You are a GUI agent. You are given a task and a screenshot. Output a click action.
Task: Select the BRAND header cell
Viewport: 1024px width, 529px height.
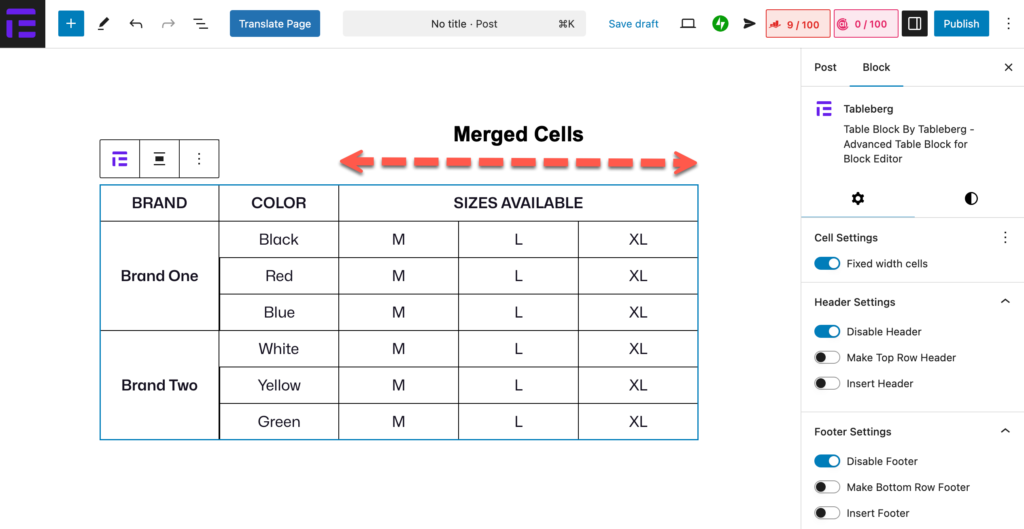click(159, 203)
